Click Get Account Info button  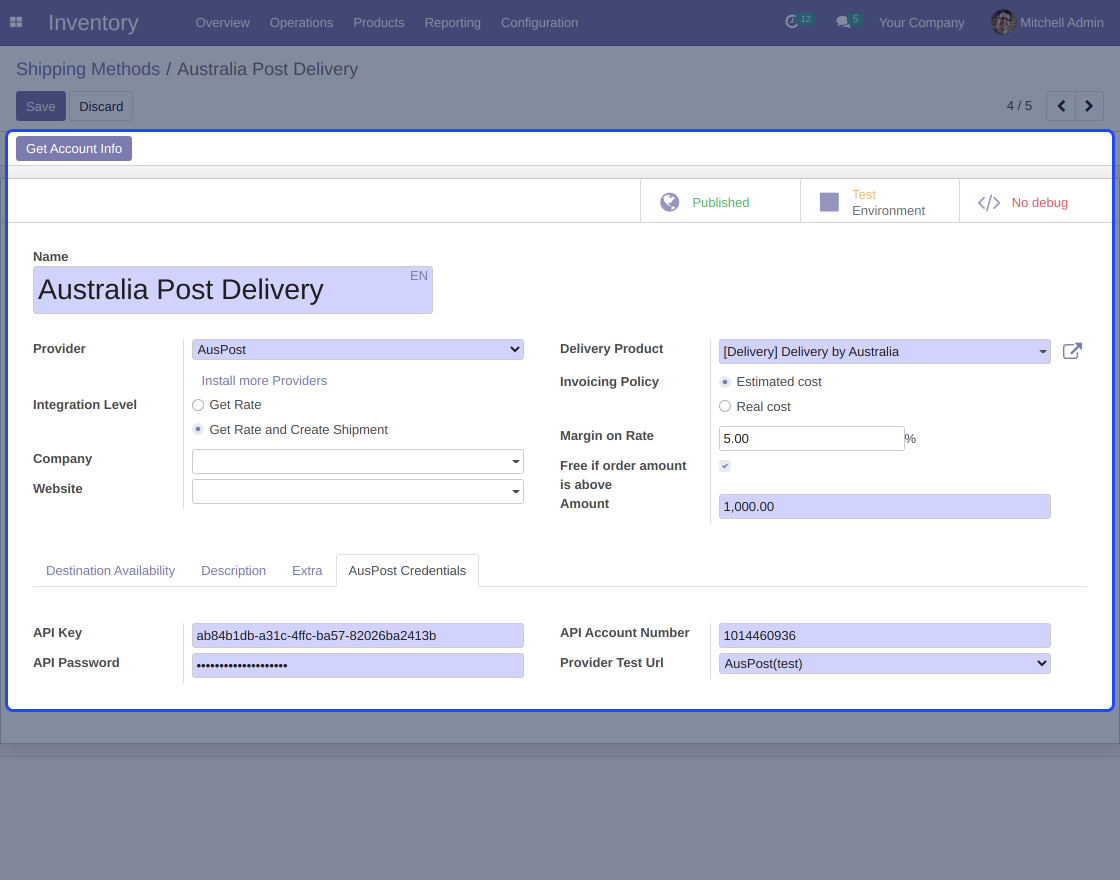pos(74,149)
